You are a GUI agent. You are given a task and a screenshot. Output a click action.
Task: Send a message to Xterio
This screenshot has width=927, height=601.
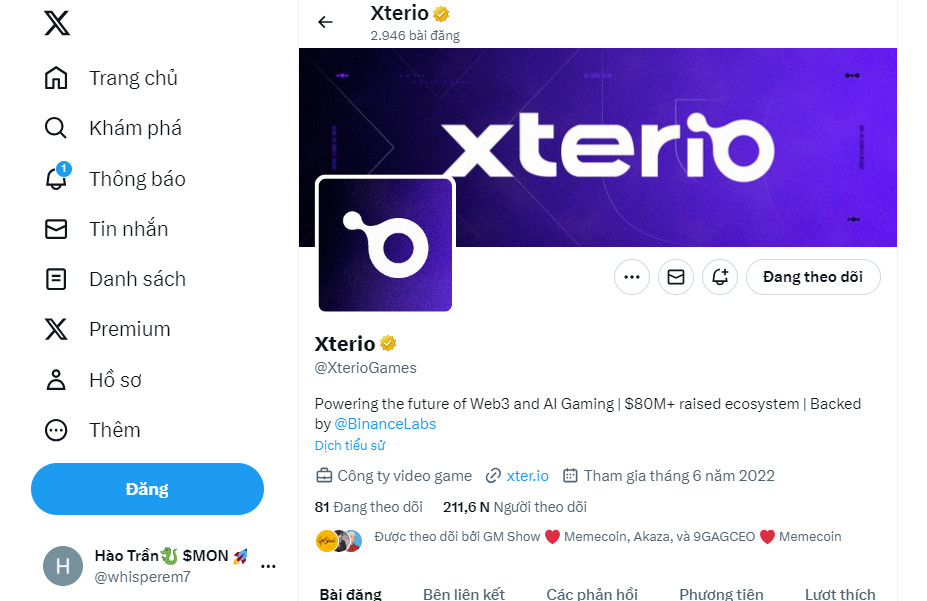(x=676, y=277)
